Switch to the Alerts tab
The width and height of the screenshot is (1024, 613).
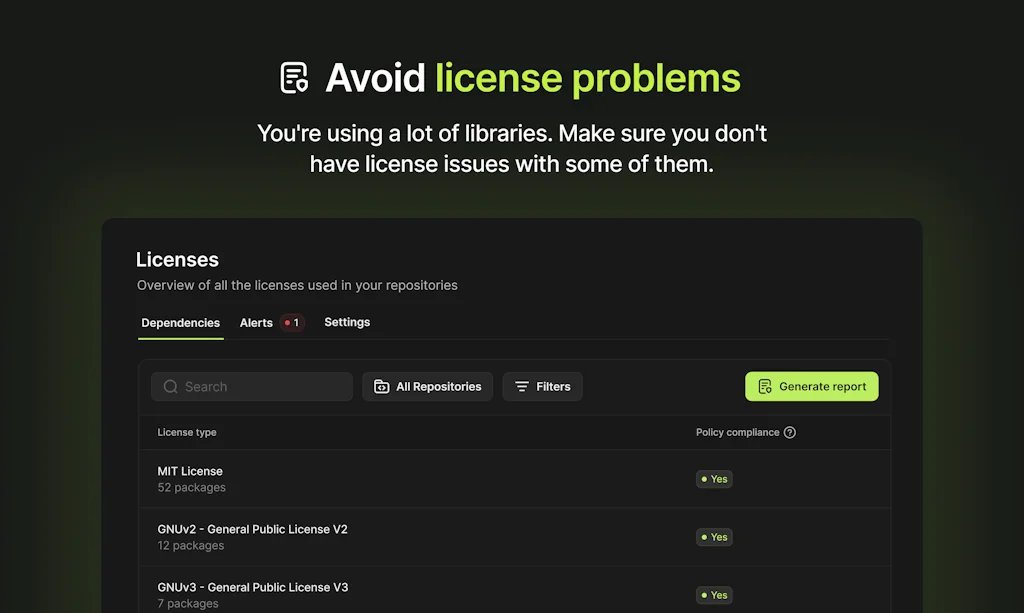[x=256, y=322]
